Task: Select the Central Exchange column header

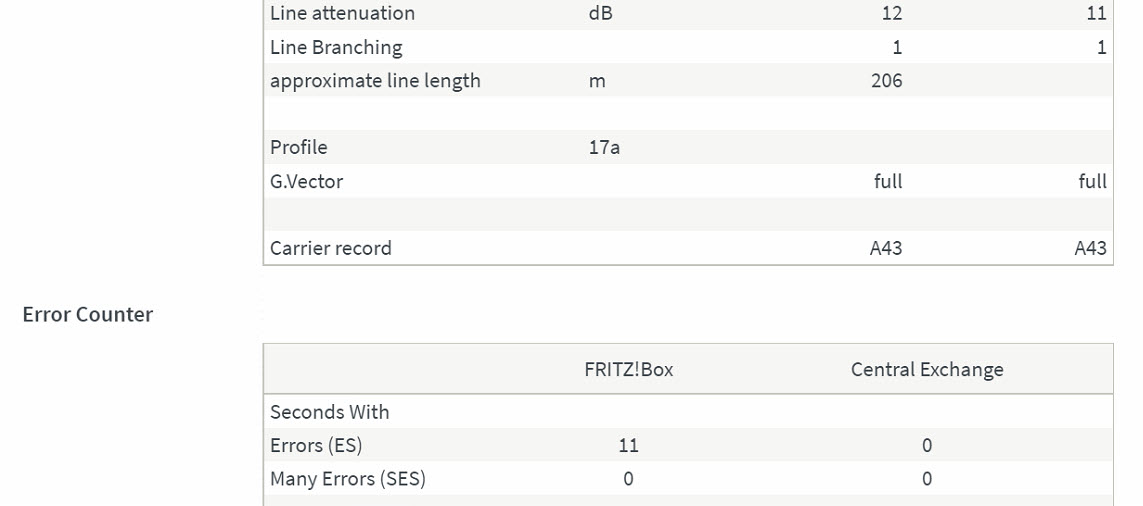Action: (926, 369)
